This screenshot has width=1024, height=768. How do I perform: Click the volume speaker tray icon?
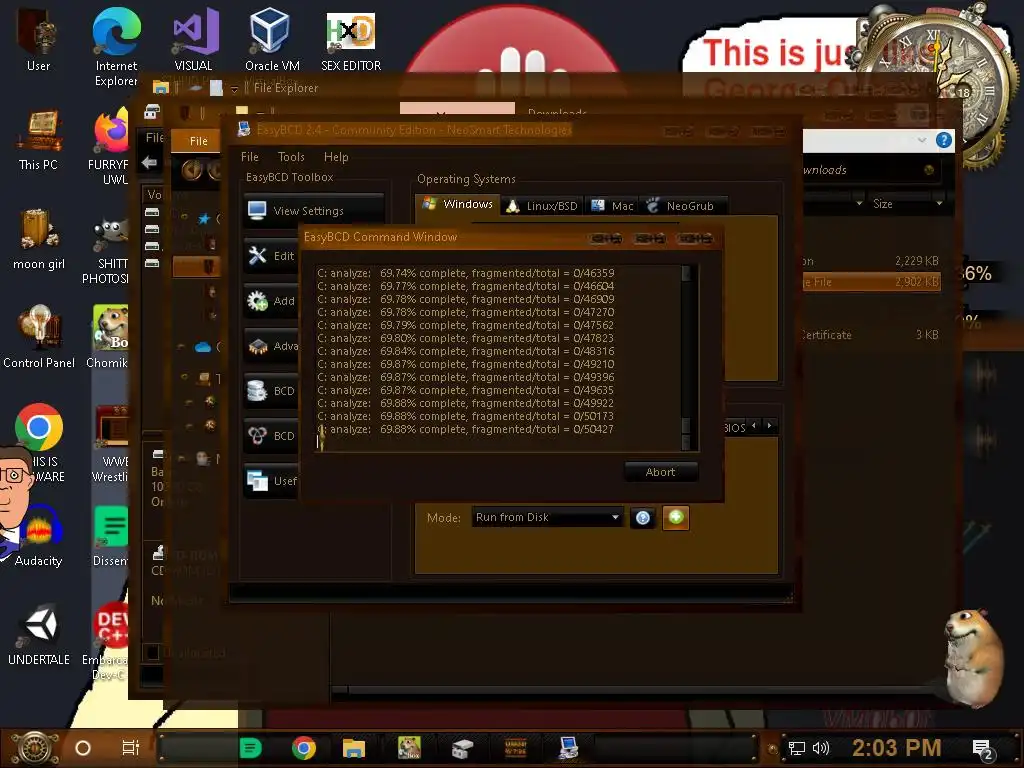(x=820, y=748)
